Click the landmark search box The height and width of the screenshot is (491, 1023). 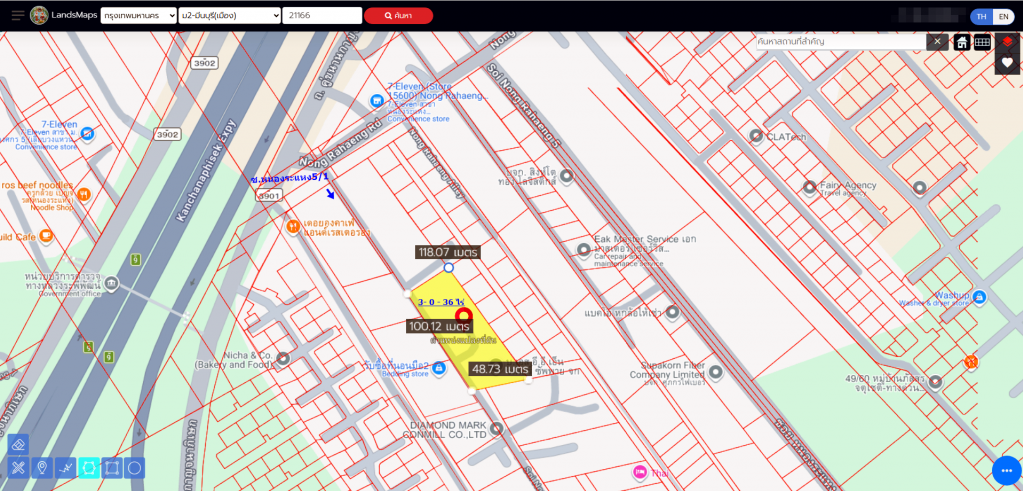pos(840,42)
